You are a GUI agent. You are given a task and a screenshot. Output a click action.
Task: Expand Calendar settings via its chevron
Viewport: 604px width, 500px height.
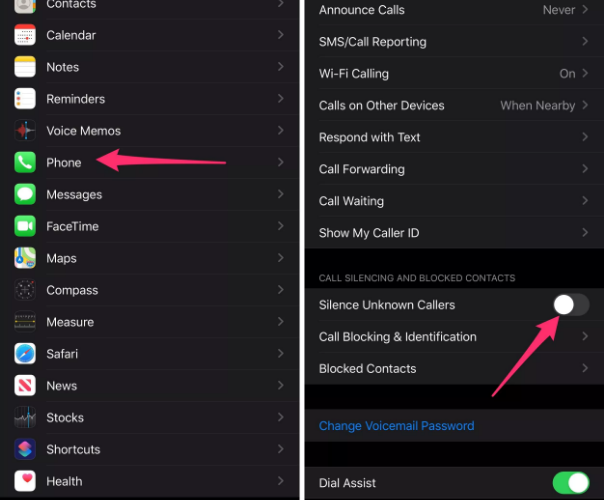click(x=281, y=35)
